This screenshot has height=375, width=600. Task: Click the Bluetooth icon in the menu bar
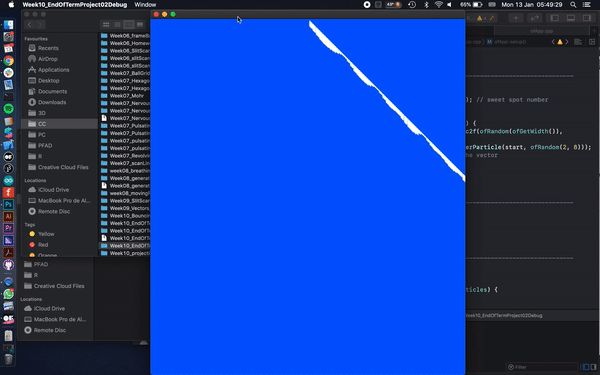(426, 5)
